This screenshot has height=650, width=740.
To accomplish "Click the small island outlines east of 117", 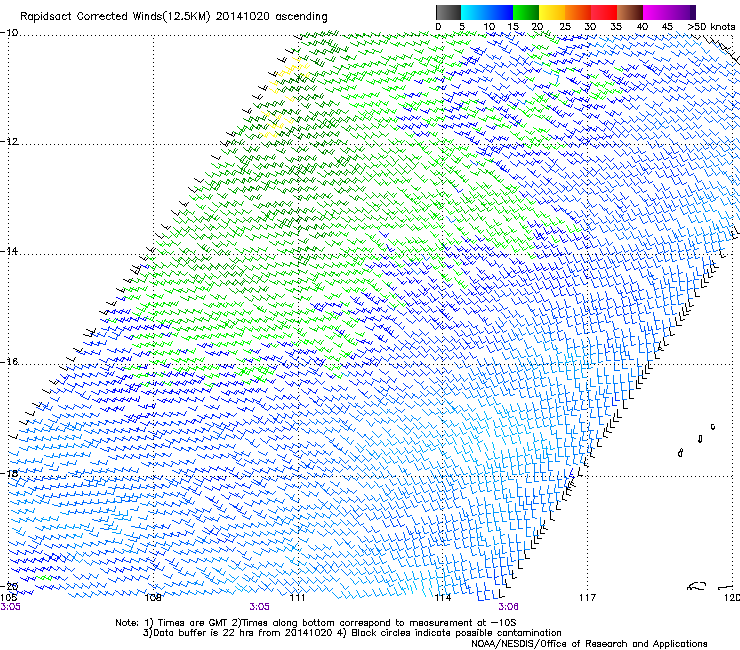I will (x=697, y=440).
